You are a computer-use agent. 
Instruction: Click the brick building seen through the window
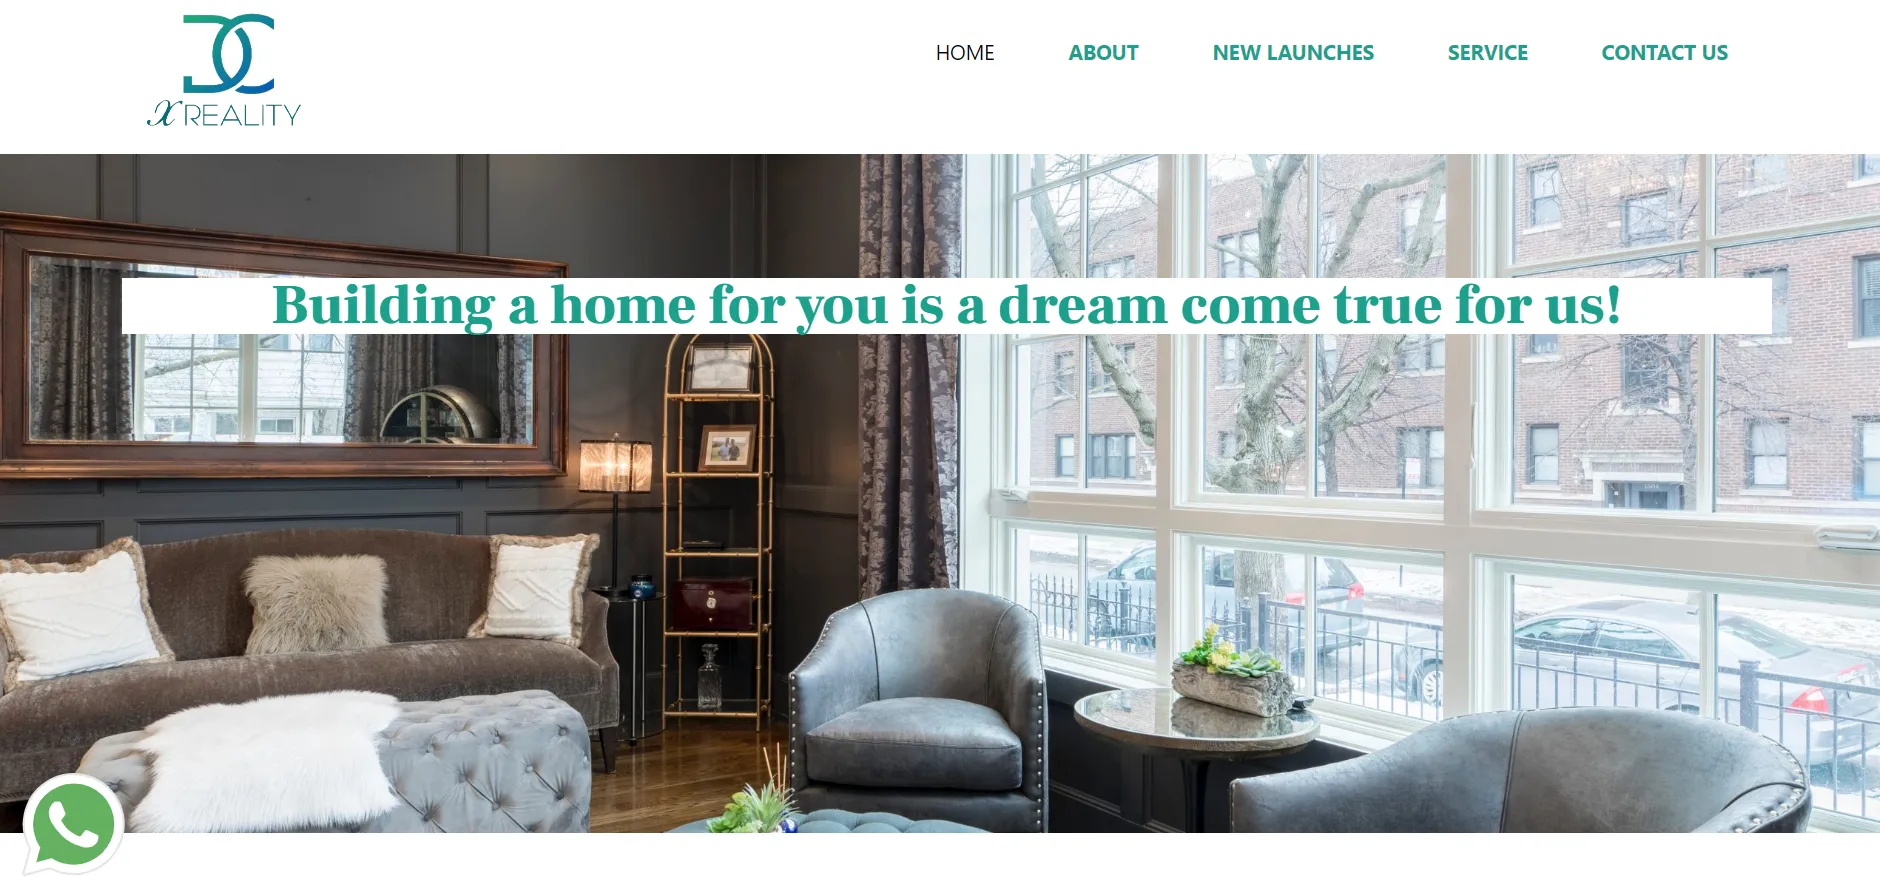[x=1690, y=330]
